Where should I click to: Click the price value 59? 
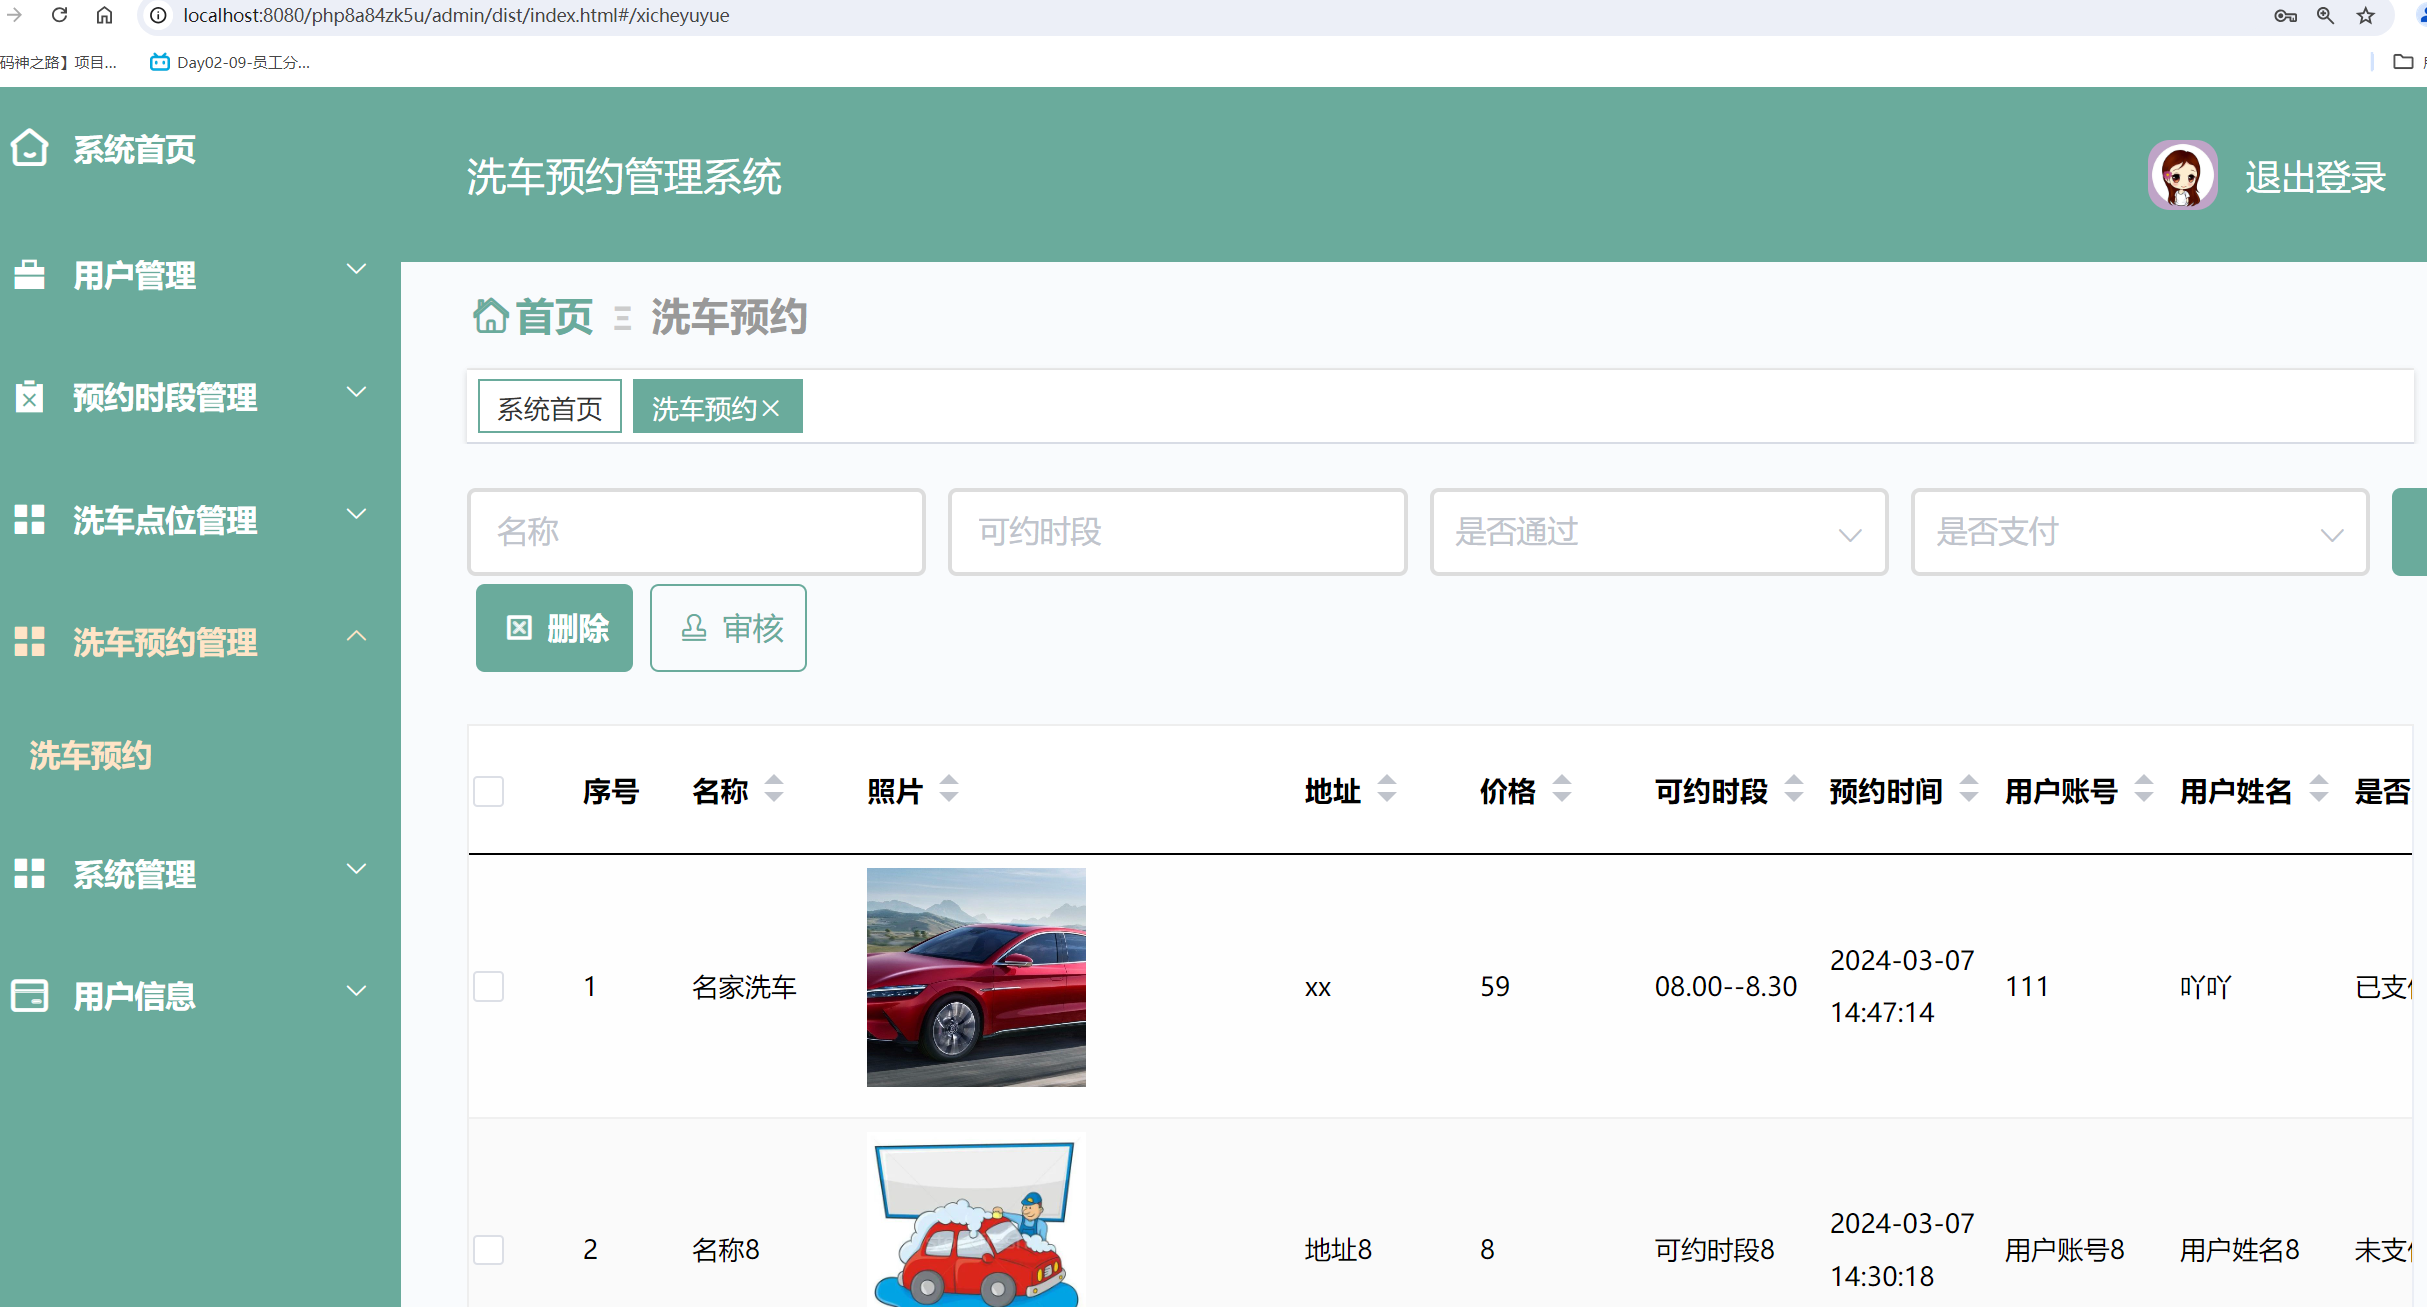click(1495, 986)
